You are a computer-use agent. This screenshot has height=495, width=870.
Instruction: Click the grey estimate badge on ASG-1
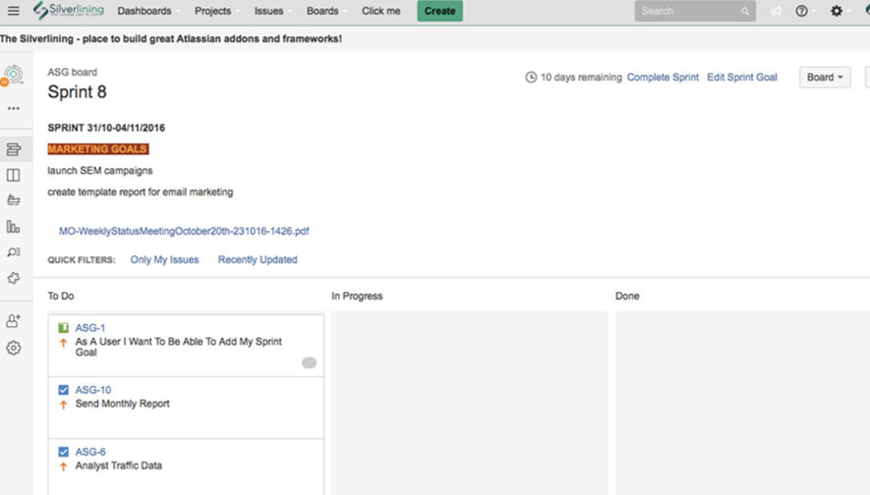click(309, 363)
